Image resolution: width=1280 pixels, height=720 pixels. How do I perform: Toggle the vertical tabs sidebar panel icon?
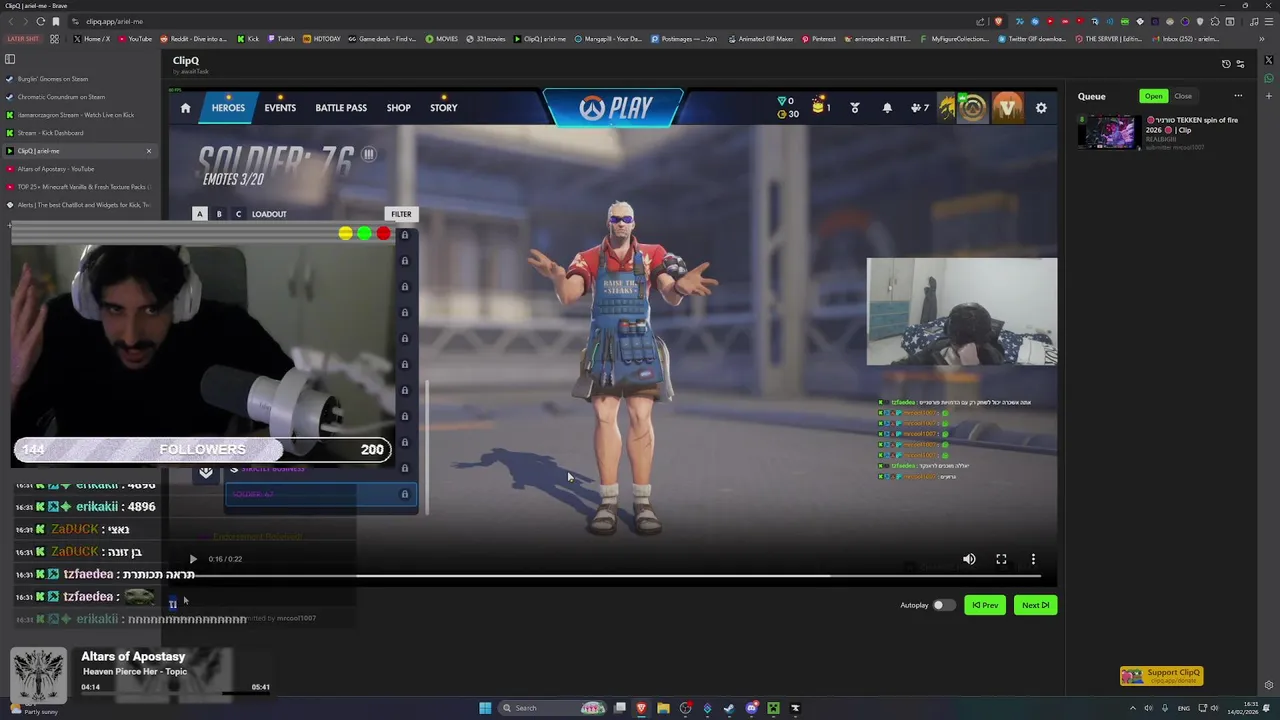coord(10,59)
